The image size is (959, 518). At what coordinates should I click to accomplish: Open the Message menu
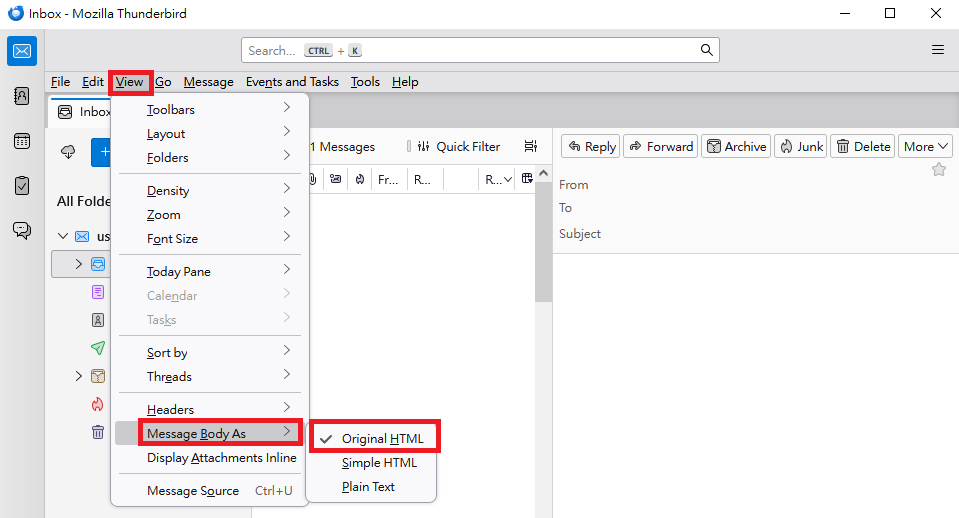[x=209, y=82]
